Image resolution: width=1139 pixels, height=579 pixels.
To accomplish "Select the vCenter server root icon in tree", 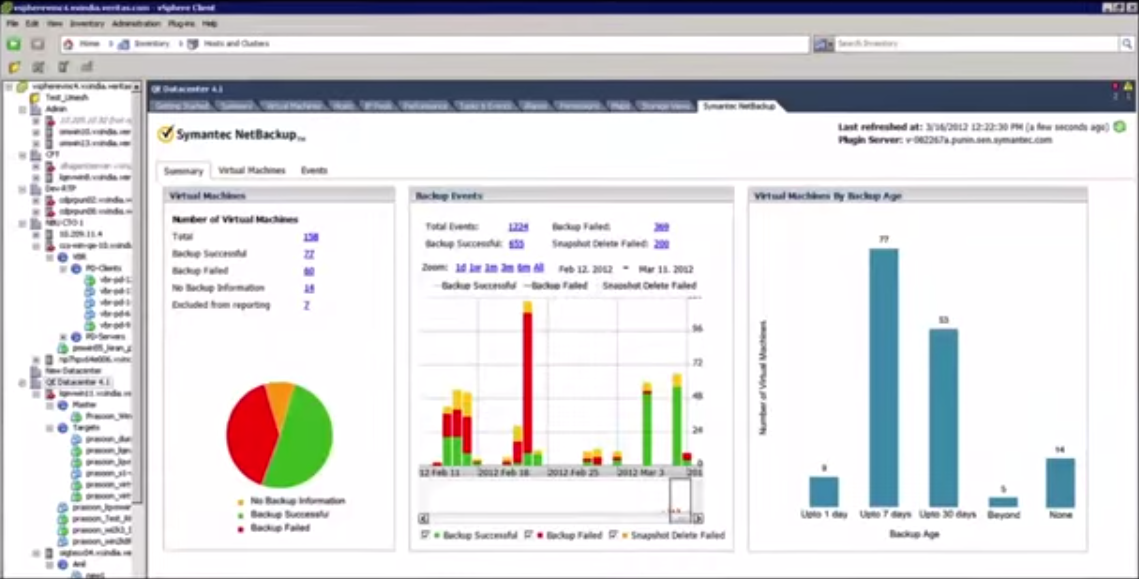I will 23,86.
